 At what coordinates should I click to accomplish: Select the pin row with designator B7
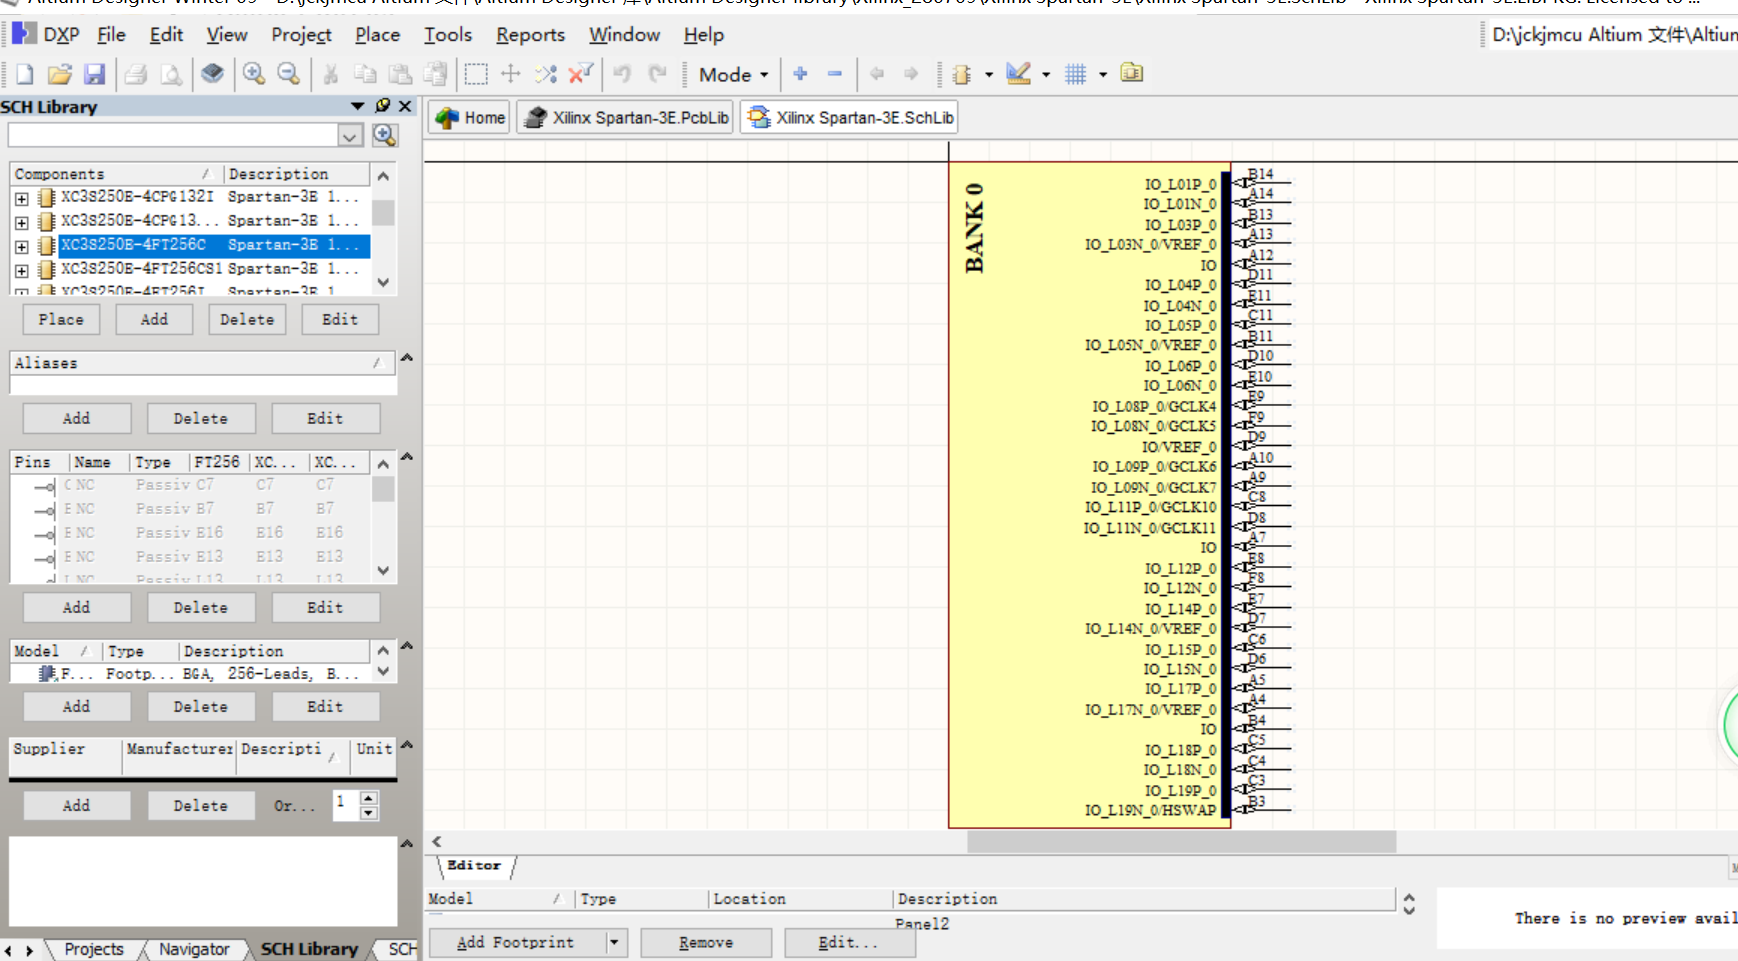pos(190,509)
